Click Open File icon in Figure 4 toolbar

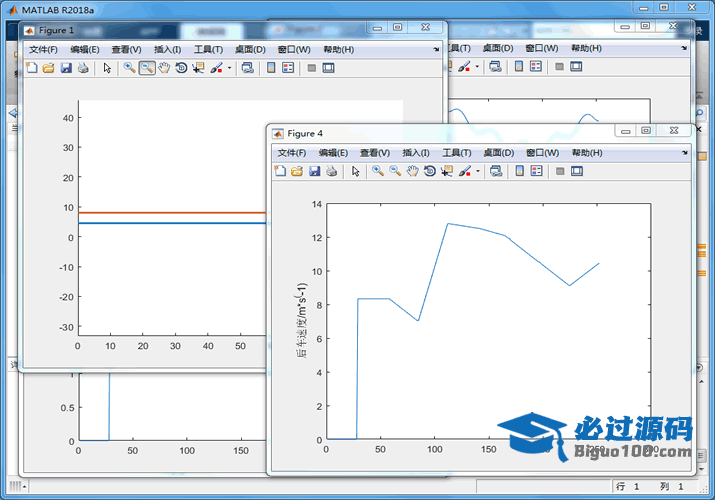(297, 171)
